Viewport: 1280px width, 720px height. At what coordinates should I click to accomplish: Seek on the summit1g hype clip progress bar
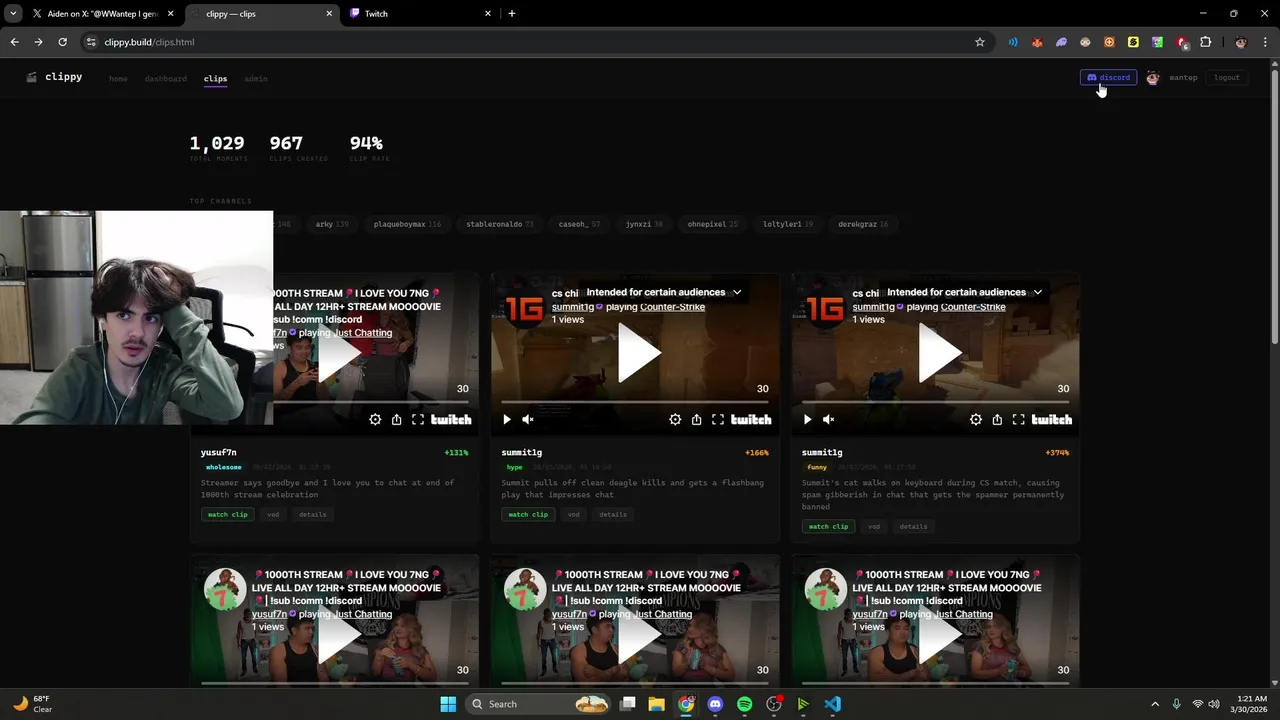point(635,402)
